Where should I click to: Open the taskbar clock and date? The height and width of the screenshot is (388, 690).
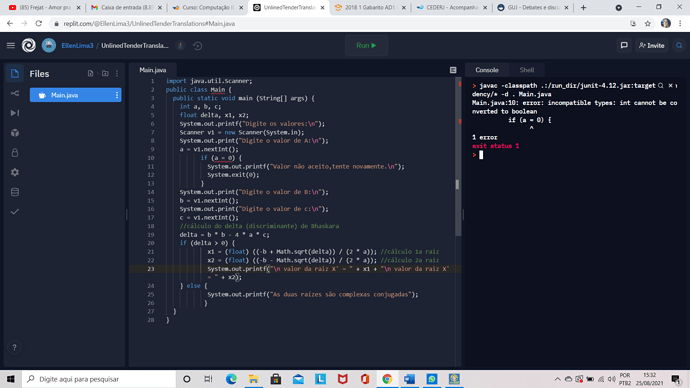pyautogui.click(x=650, y=379)
